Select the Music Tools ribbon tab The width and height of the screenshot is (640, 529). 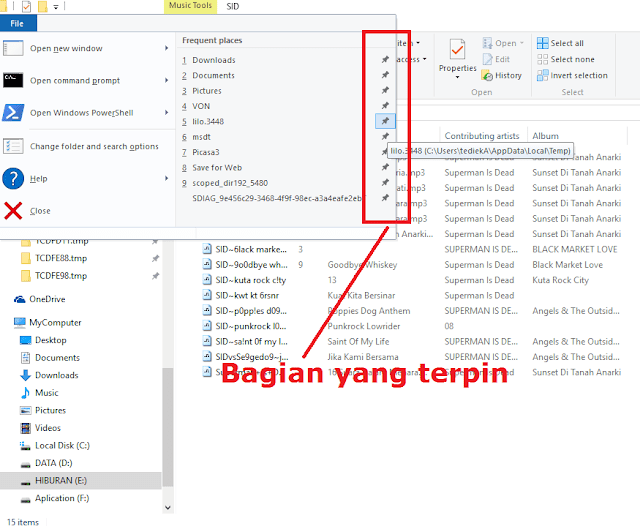coord(190,6)
